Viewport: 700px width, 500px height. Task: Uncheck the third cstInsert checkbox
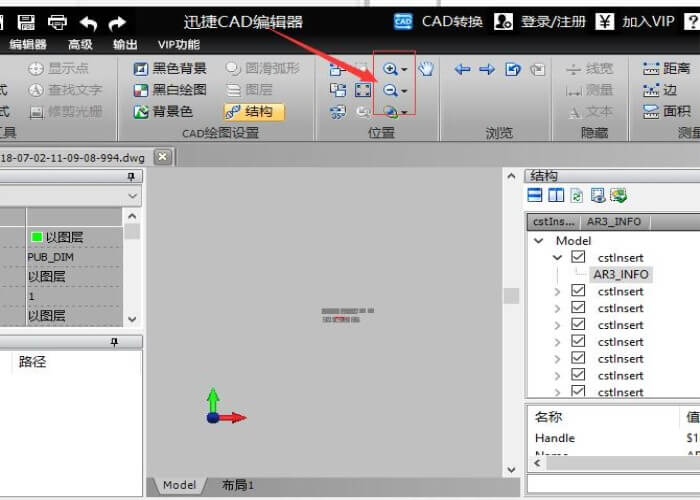click(578, 308)
